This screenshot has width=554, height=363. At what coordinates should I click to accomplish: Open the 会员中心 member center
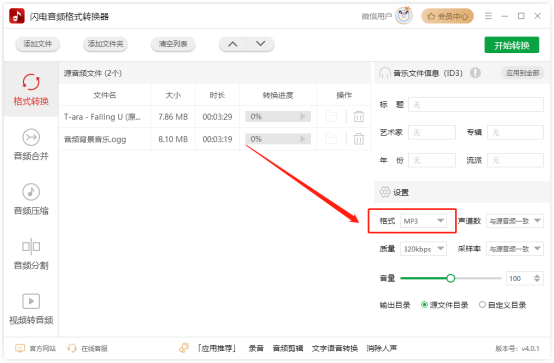[x=447, y=16]
